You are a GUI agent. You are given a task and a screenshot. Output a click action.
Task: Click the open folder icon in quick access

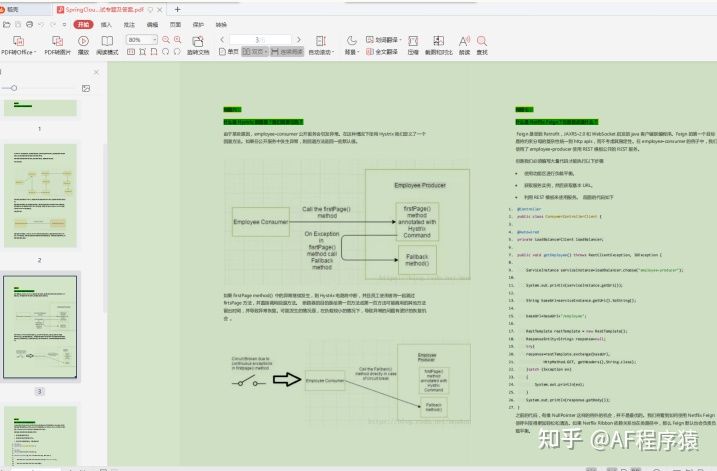click(x=6, y=24)
